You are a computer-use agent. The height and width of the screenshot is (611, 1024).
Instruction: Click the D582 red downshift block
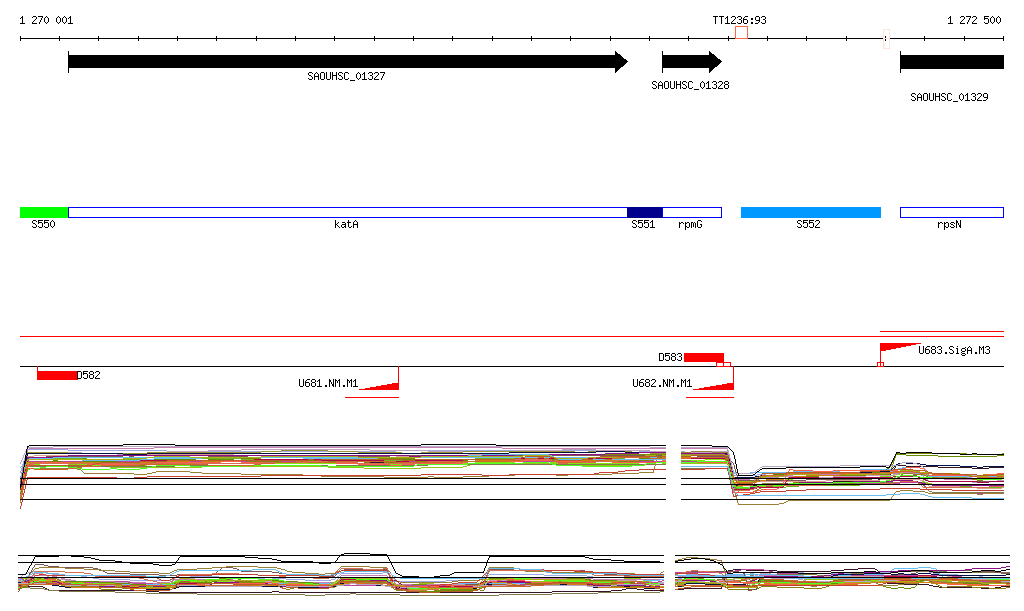(x=57, y=375)
